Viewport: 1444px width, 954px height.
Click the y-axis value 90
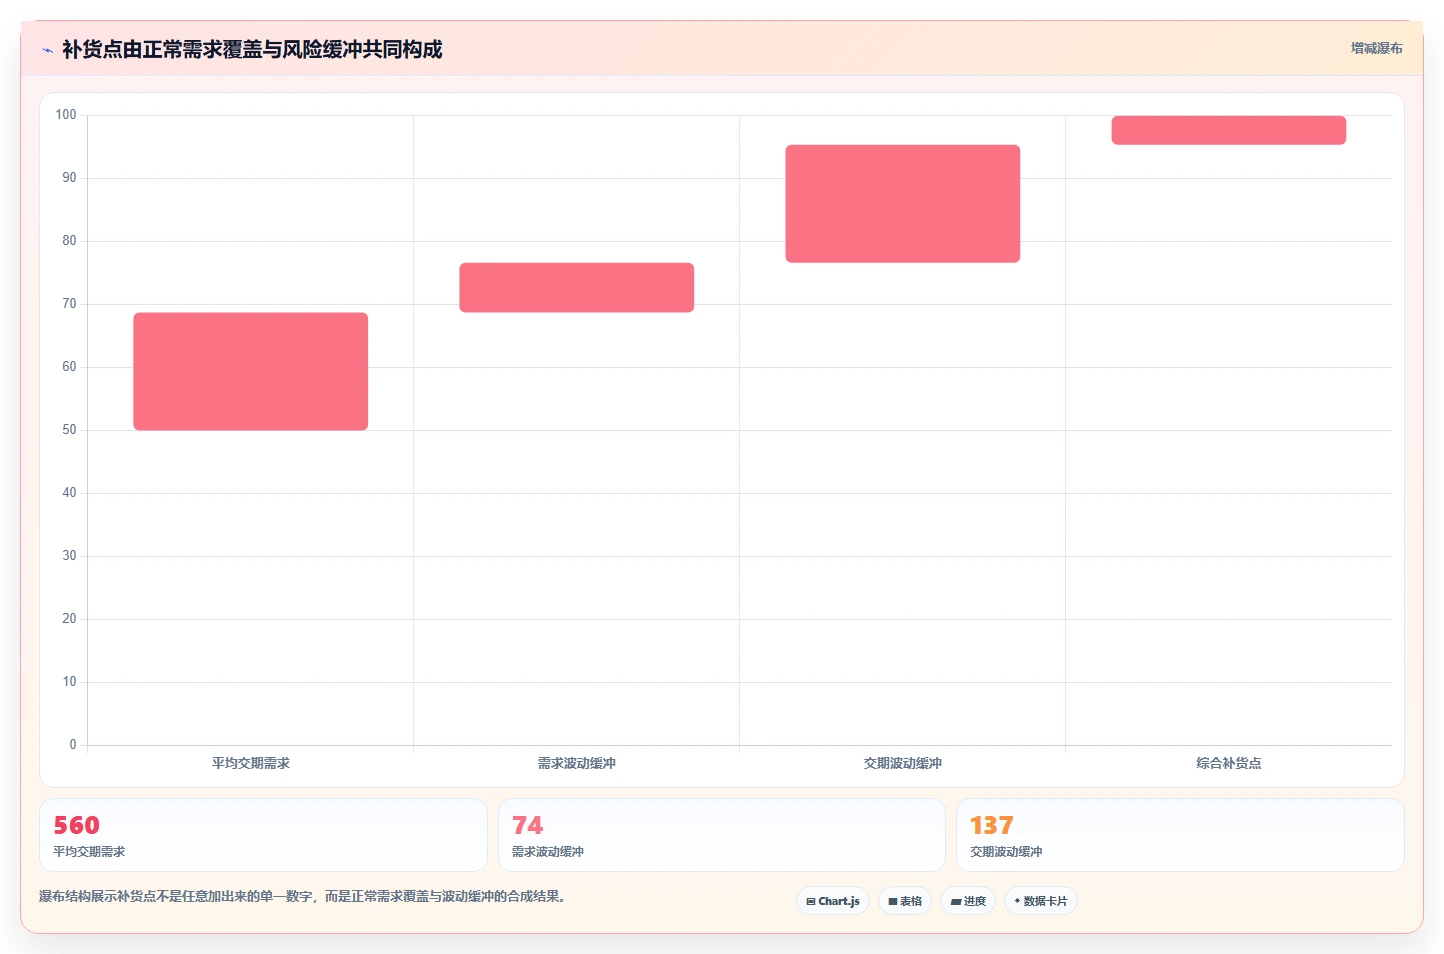click(x=69, y=178)
